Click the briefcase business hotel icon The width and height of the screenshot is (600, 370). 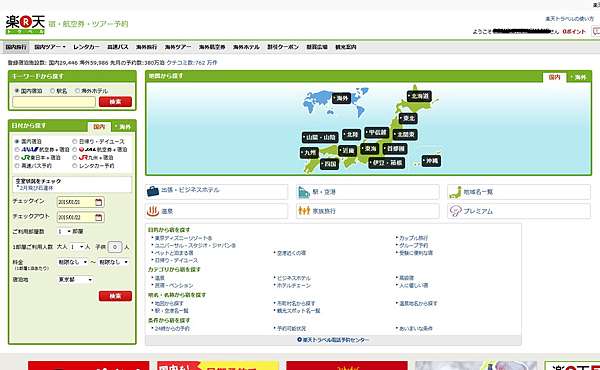click(x=152, y=191)
